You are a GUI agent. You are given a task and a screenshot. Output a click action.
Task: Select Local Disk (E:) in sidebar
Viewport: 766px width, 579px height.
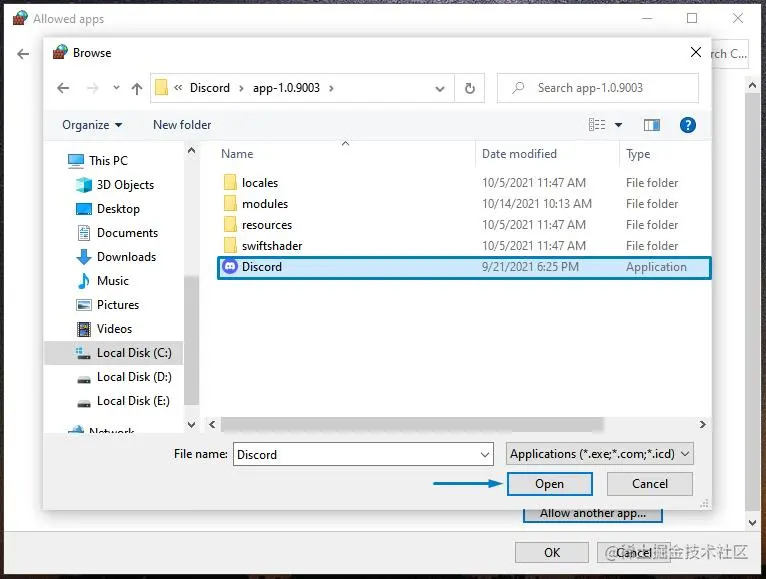(x=123, y=401)
